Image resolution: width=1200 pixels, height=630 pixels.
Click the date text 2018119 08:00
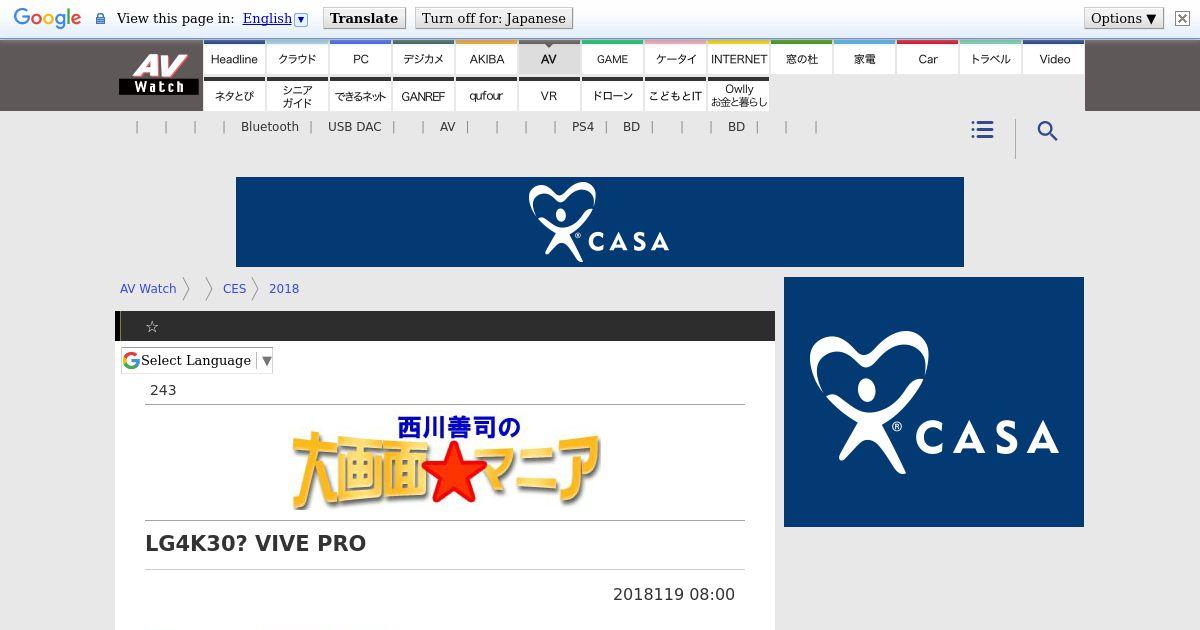pos(674,594)
